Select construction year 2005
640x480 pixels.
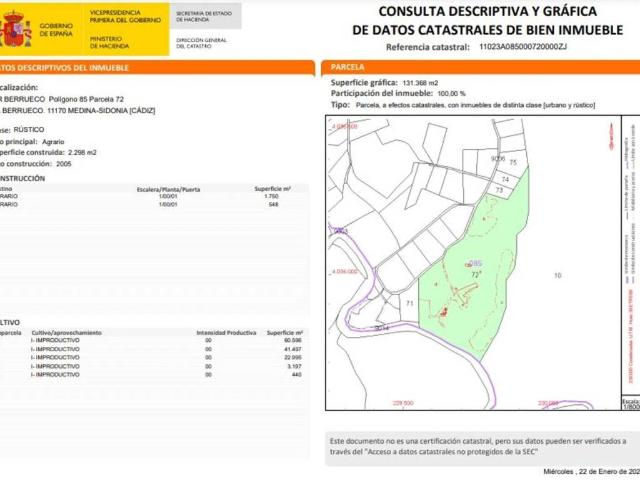[64, 164]
